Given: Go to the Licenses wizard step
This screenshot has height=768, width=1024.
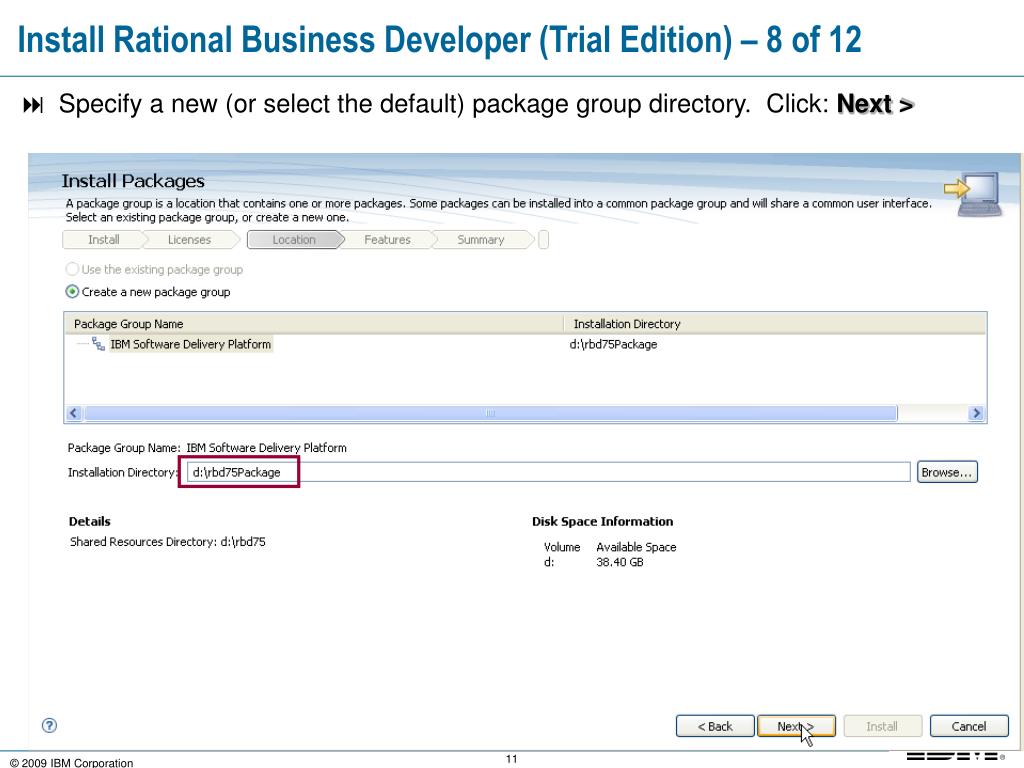Looking at the screenshot, I should click(189, 240).
